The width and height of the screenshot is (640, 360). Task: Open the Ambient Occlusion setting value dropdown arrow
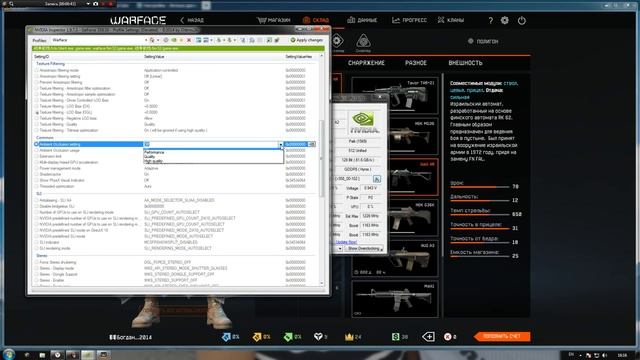pos(280,144)
